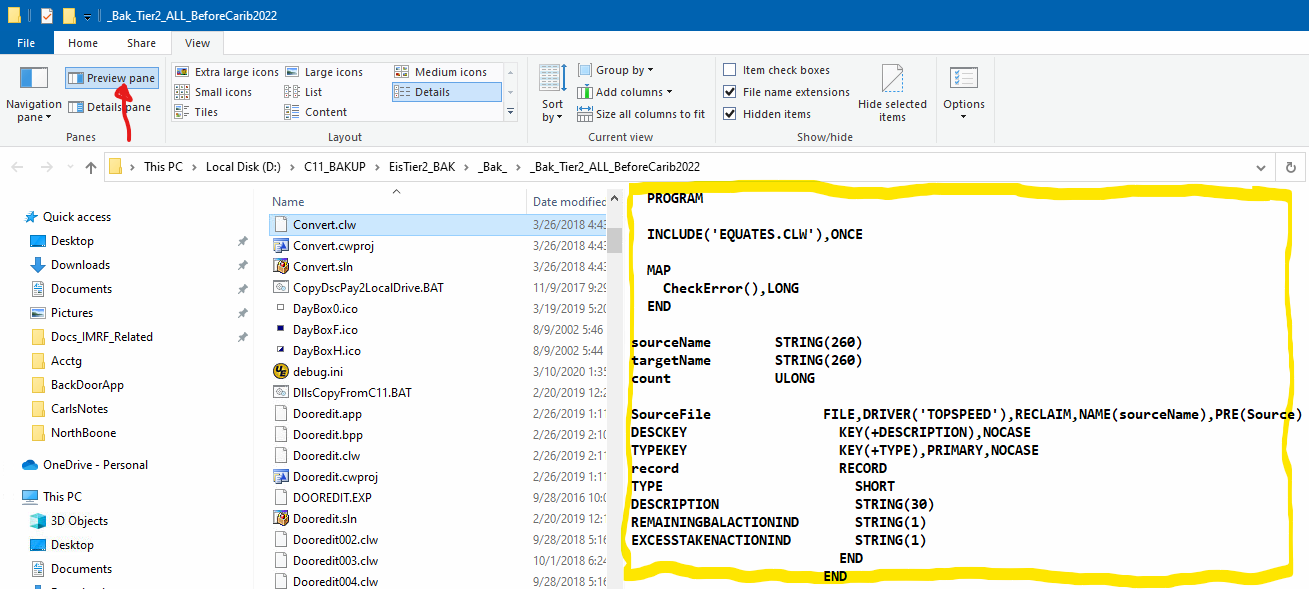This screenshot has width=1309, height=589.
Task: Toggle Hidden items checkbox
Action: point(730,114)
